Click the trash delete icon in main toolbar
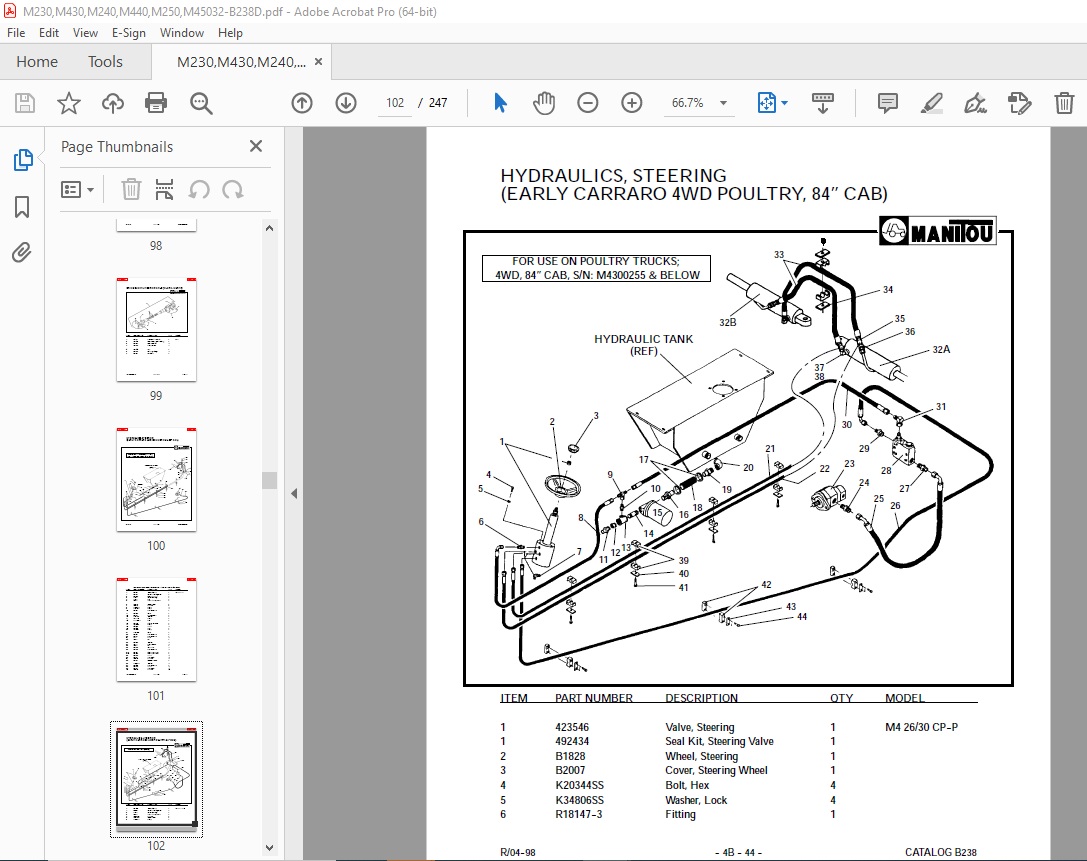Image resolution: width=1087 pixels, height=861 pixels. 1064,103
